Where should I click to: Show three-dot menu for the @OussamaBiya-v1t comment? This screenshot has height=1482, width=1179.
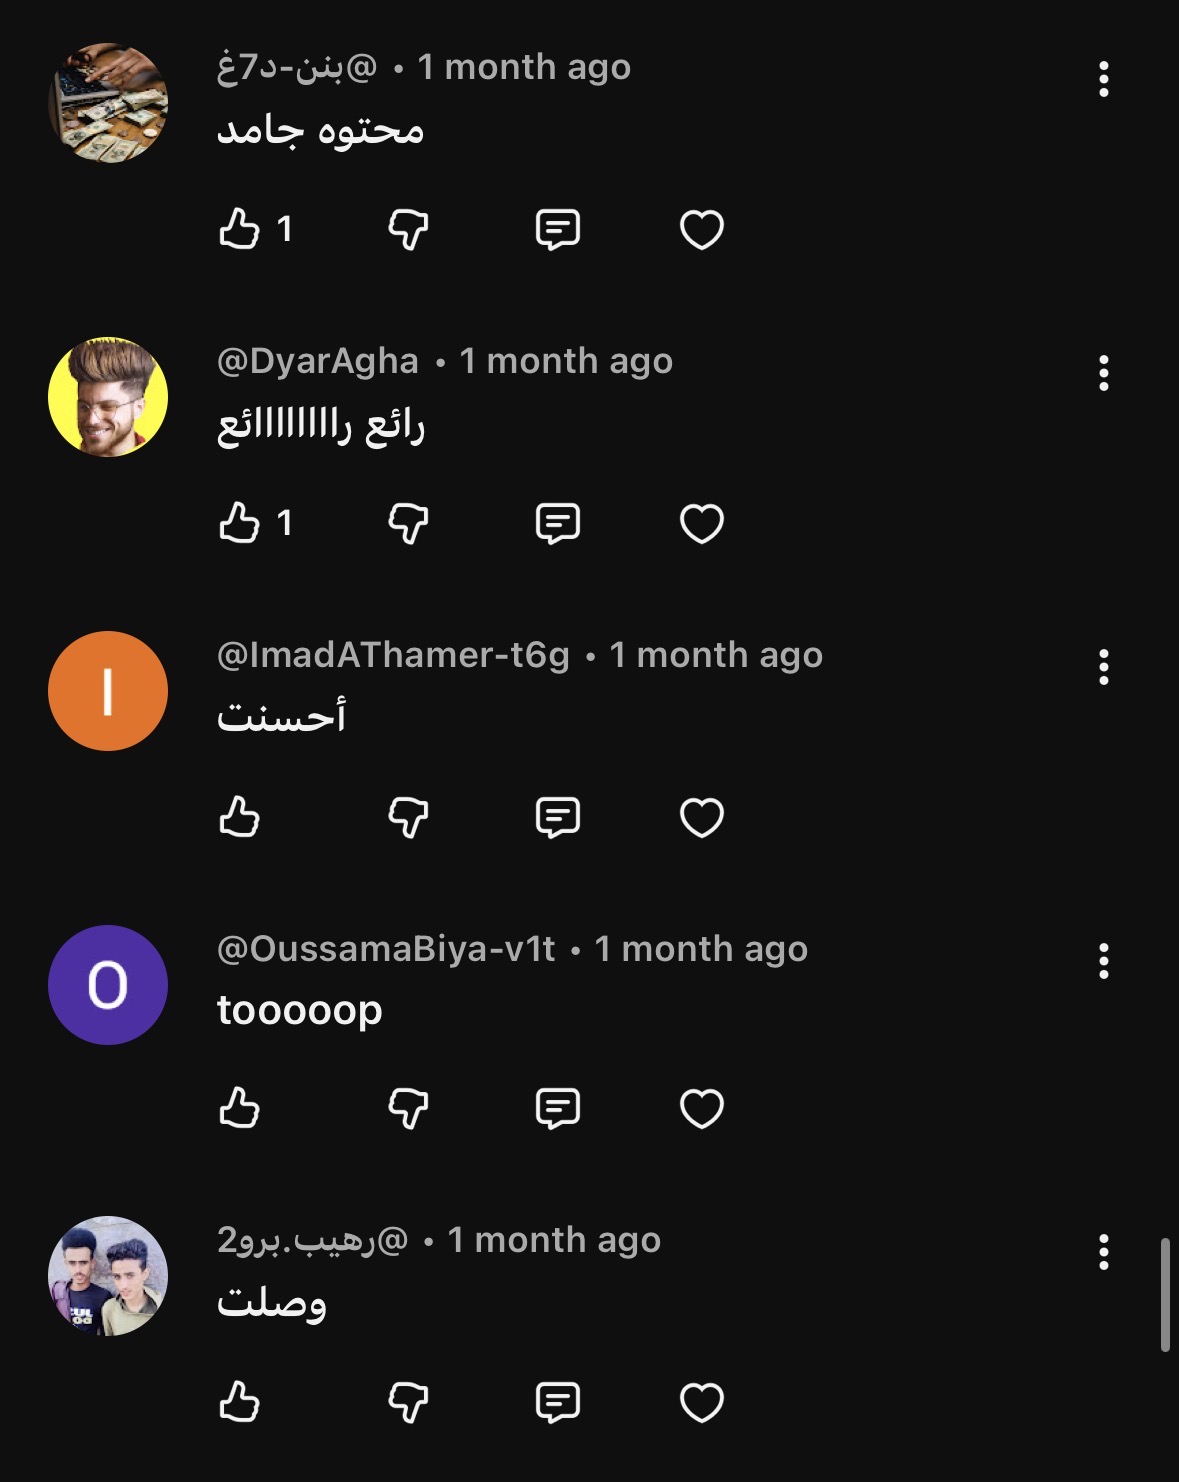1103,962
